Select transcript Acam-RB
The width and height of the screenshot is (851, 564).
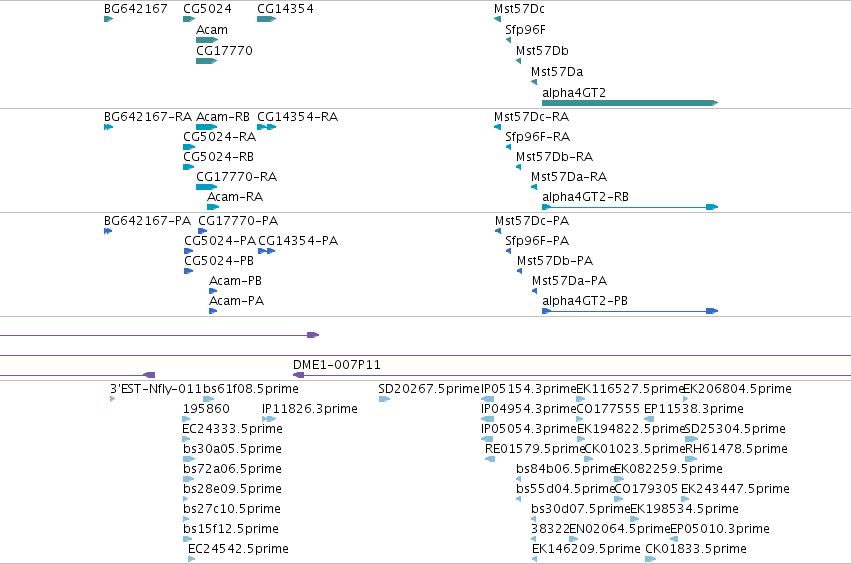click(x=223, y=117)
